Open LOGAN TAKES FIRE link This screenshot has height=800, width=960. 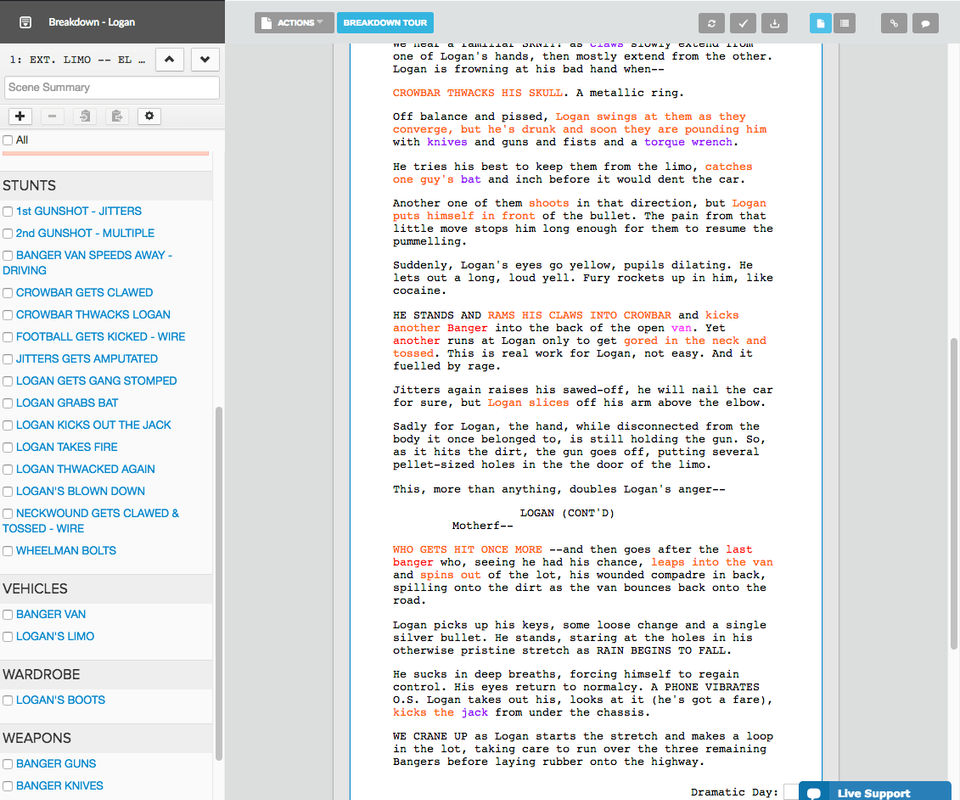pos(67,447)
